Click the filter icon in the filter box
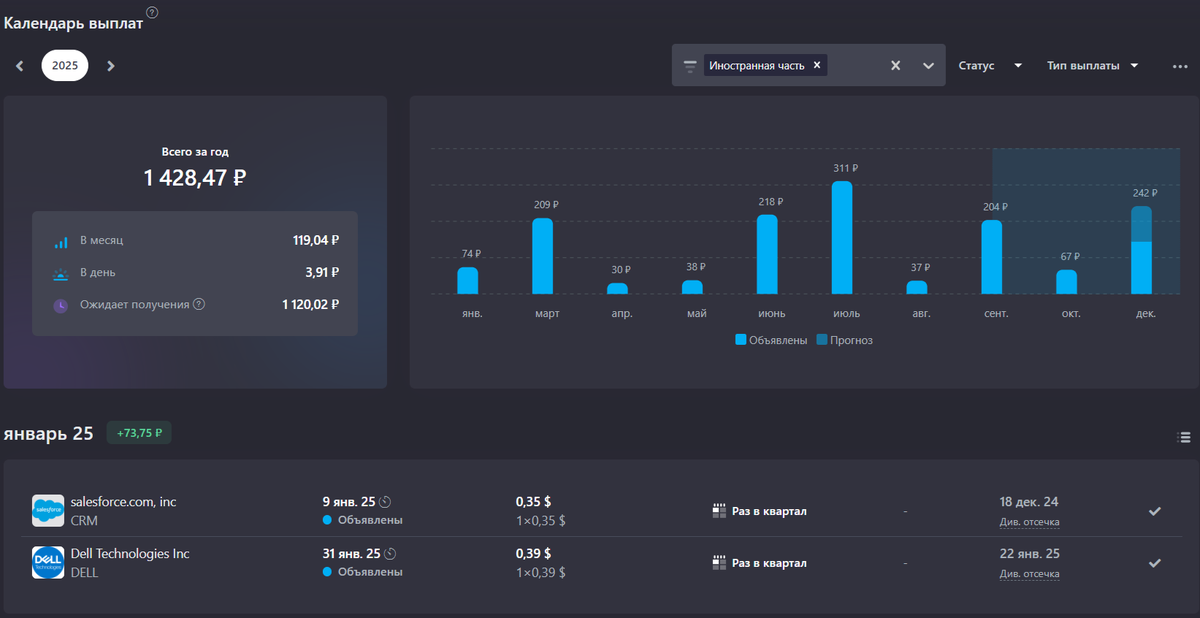 click(x=689, y=66)
